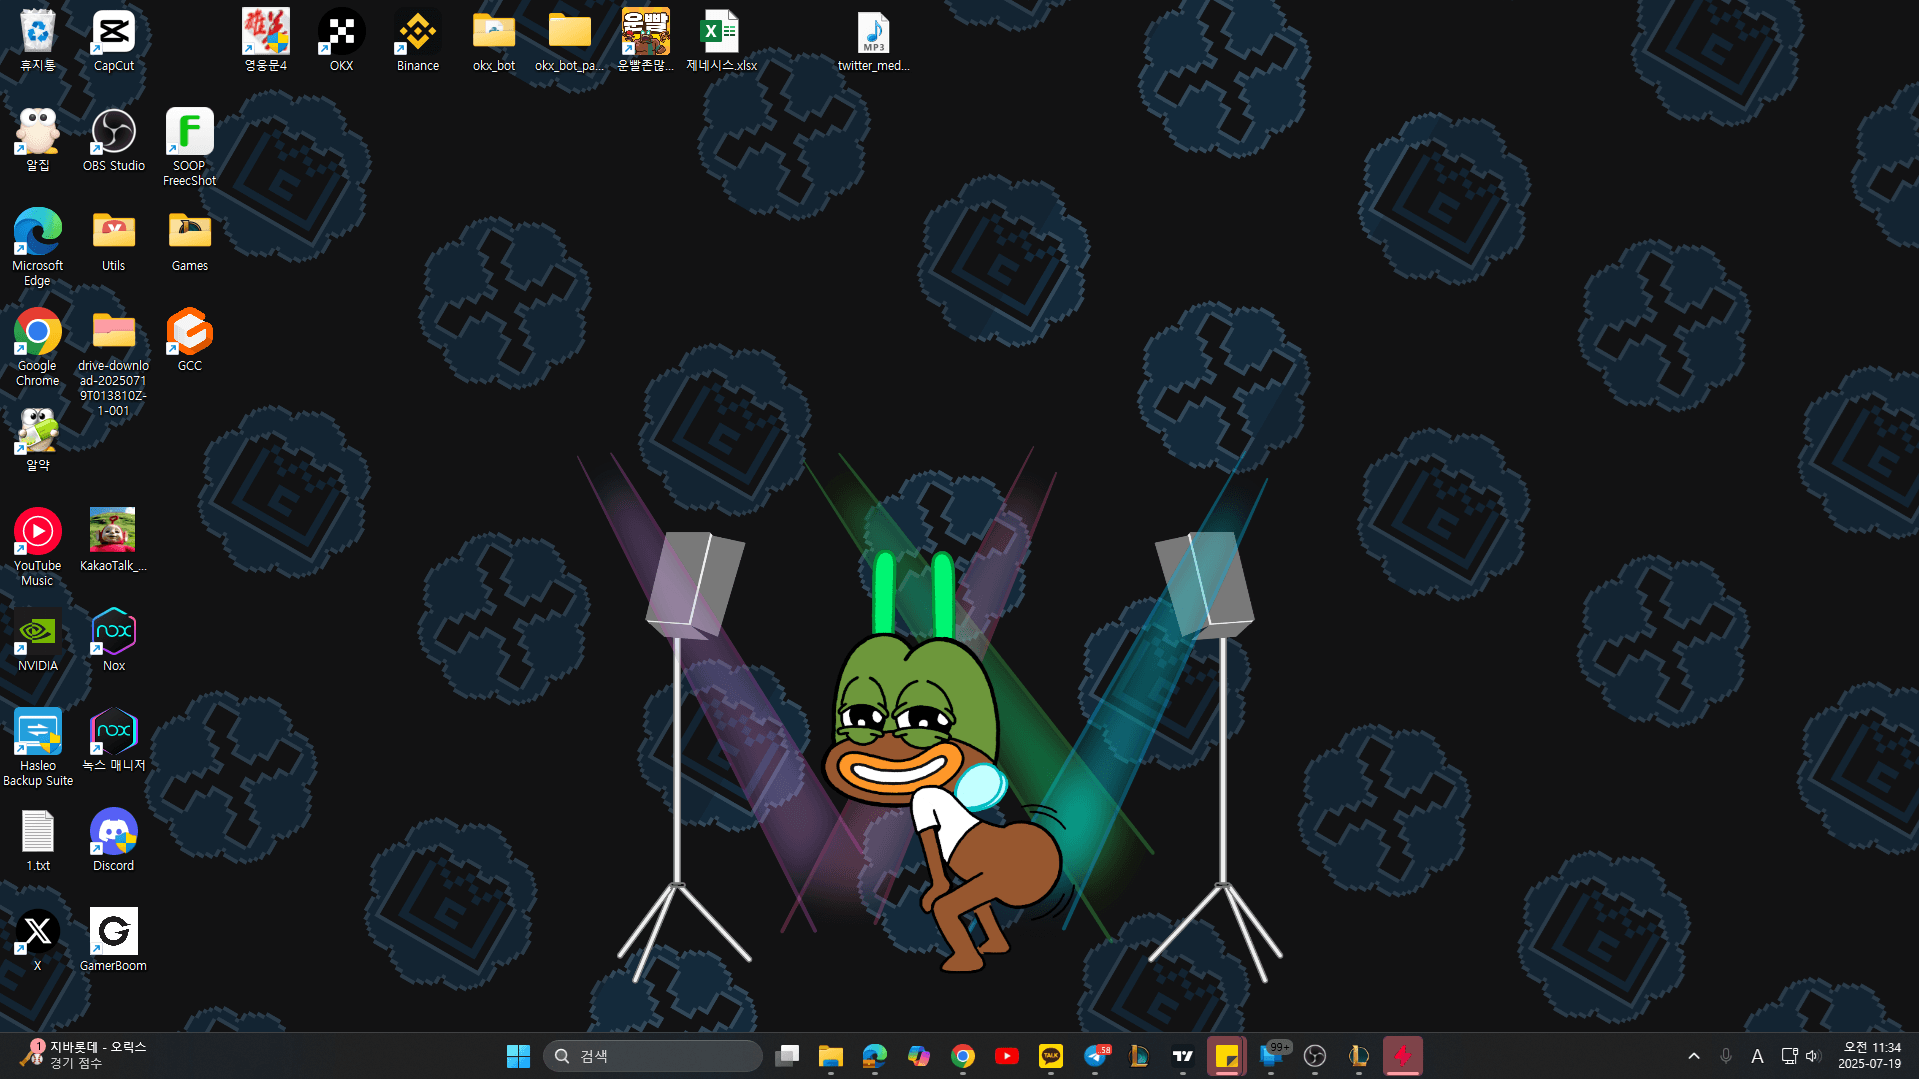Open Task View from the taskbar
Image resolution: width=1919 pixels, height=1079 pixels.
(x=787, y=1056)
